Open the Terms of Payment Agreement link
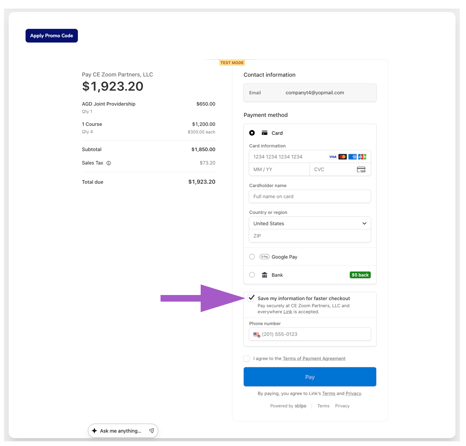Image resolution: width=466 pixels, height=446 pixels. coord(314,359)
